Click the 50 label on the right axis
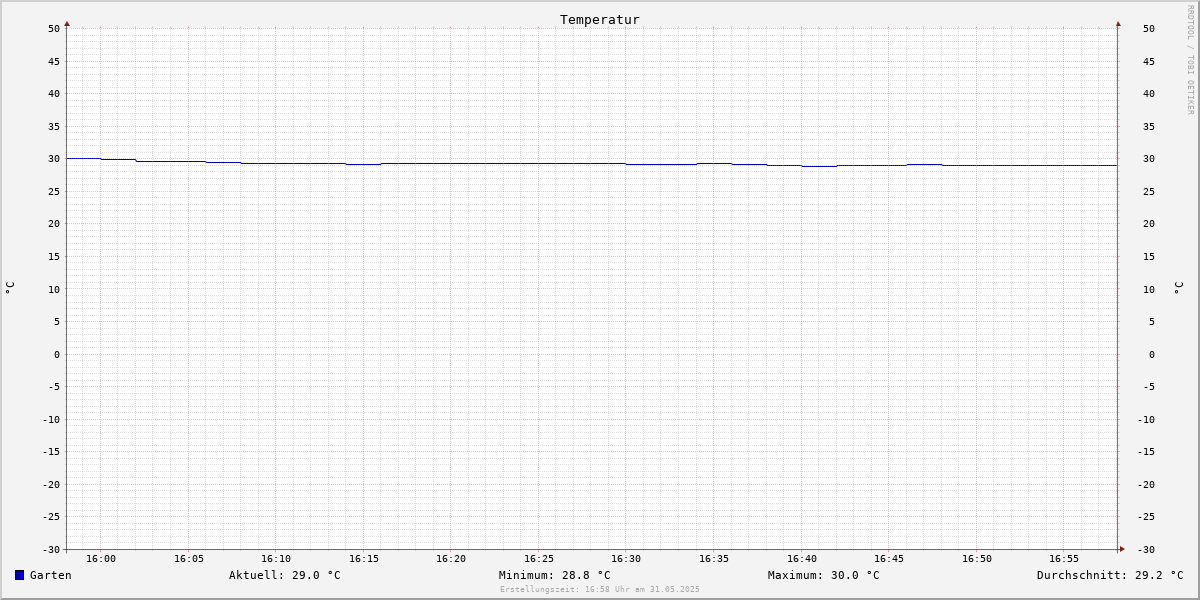 (x=1149, y=29)
